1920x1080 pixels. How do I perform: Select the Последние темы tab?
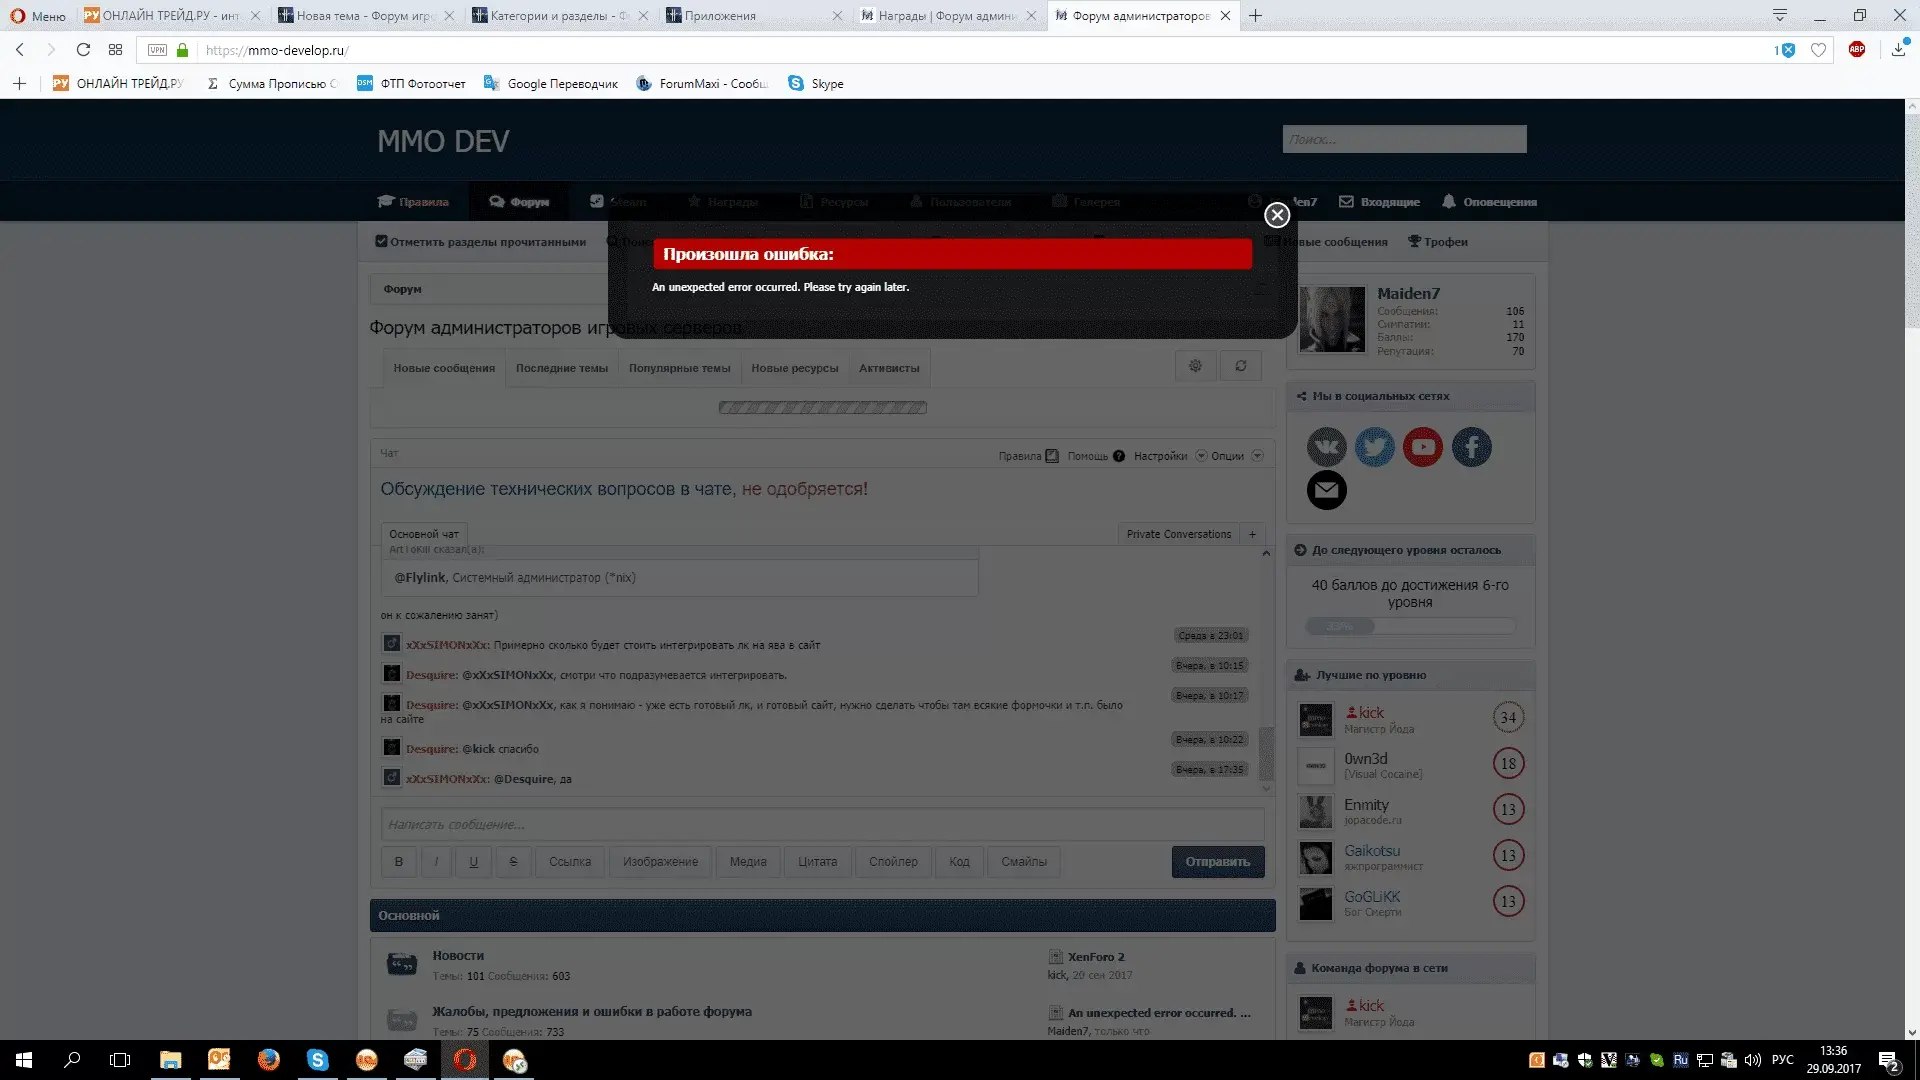[x=561, y=368]
